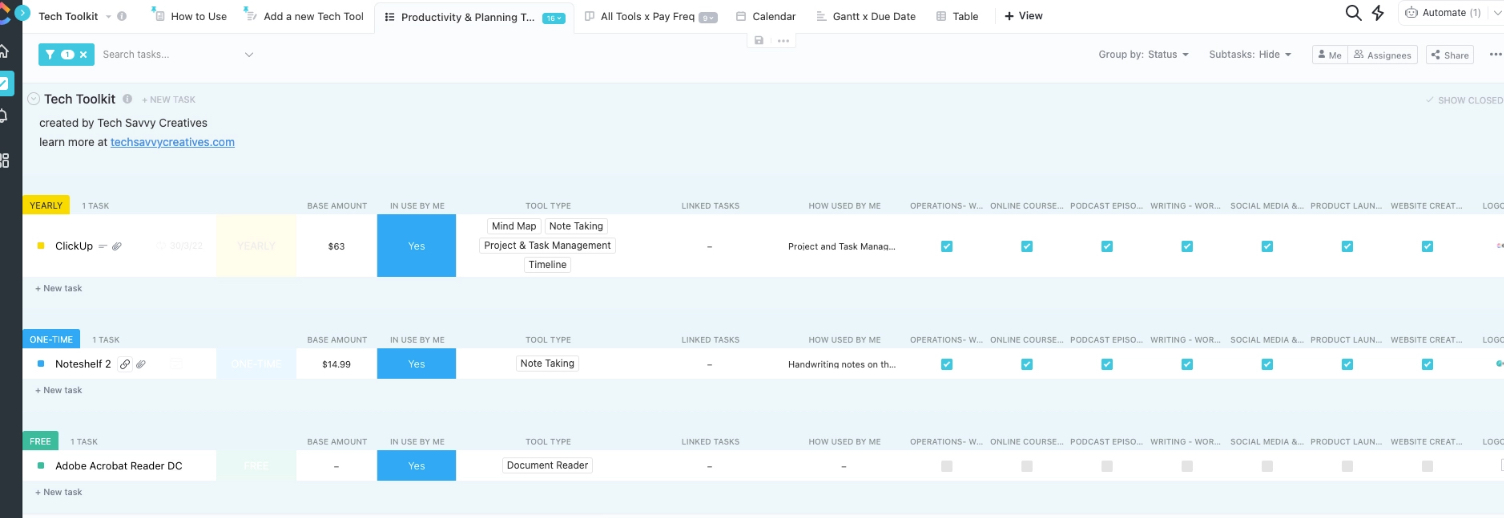Open the active tasks icon in sidebar
This screenshot has height=518, width=1504.
point(5,84)
